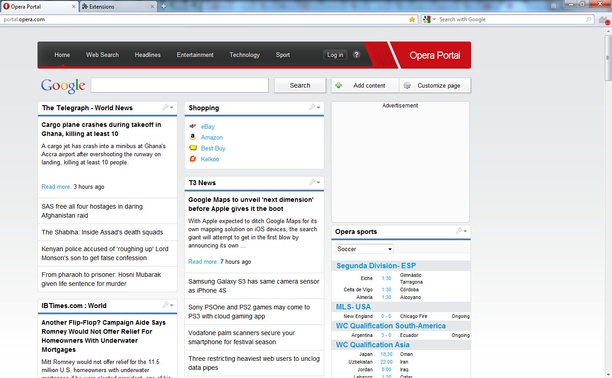Open Hosni Mubarak life sentence article
Screen dimensions: 612x378
[x=101, y=279]
